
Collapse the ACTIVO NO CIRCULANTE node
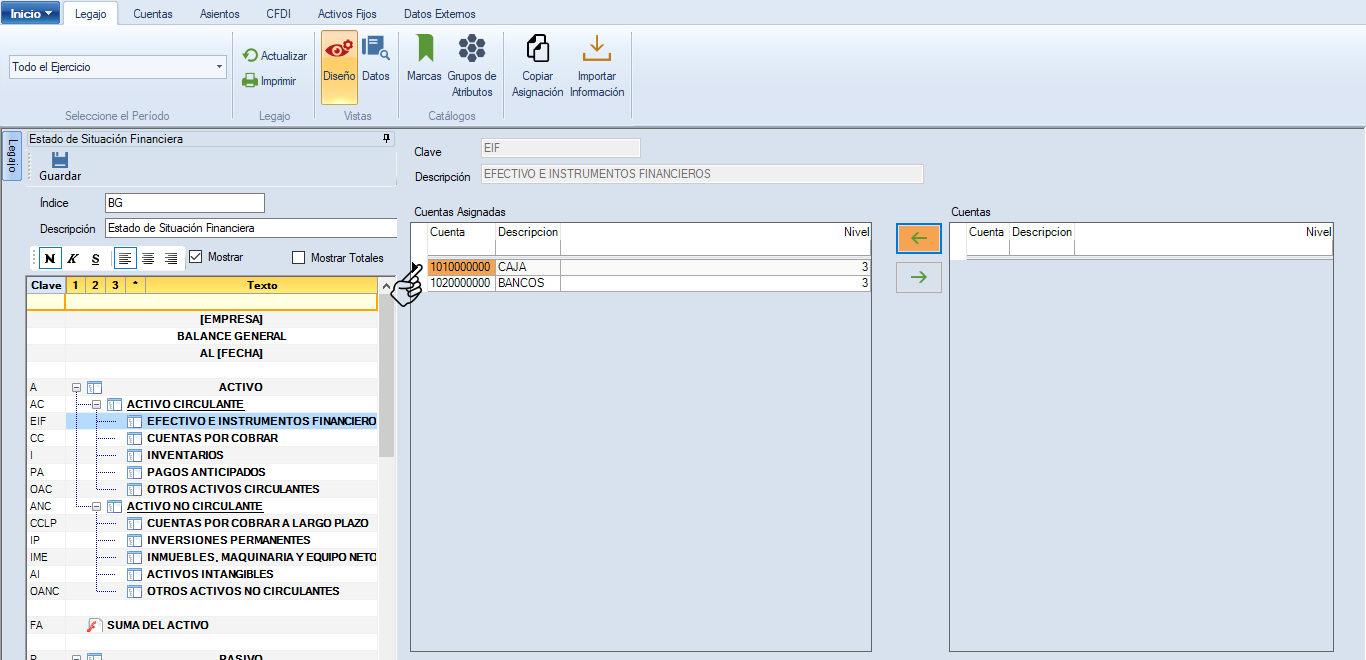tap(97, 506)
